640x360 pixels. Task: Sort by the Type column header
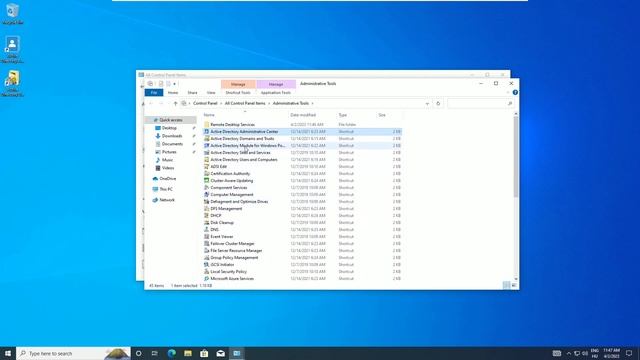342,115
